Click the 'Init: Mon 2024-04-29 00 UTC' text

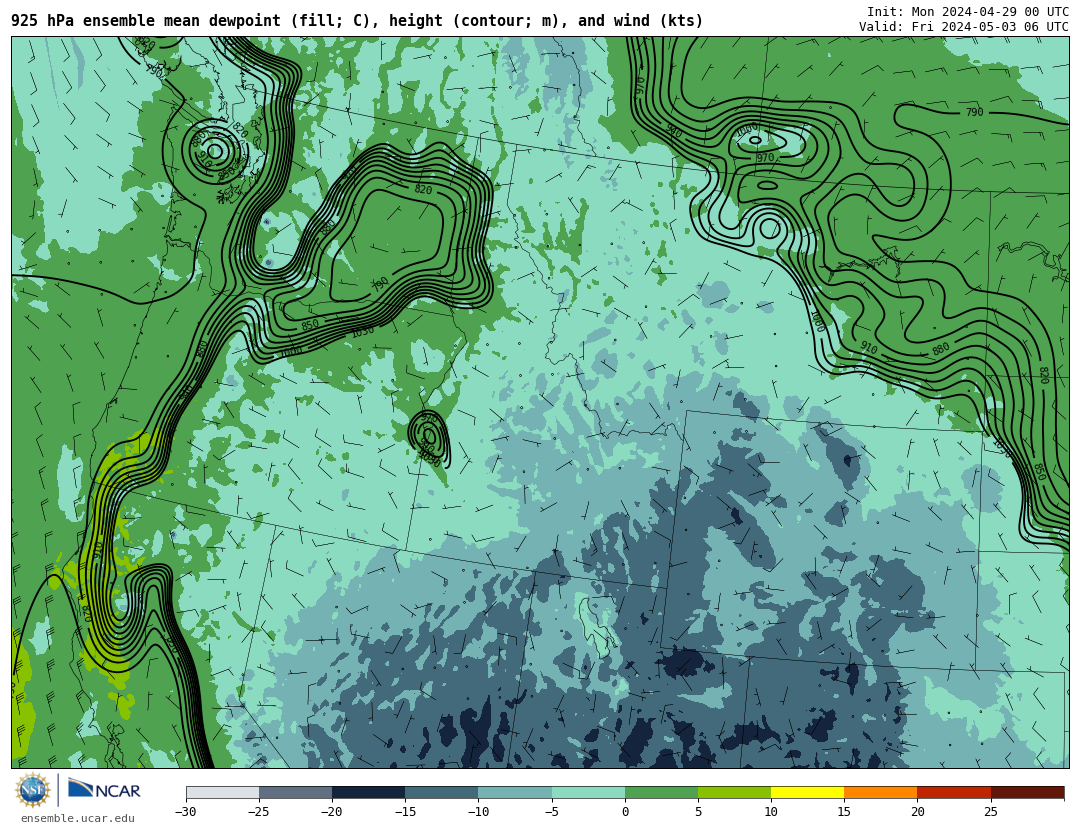click(968, 12)
